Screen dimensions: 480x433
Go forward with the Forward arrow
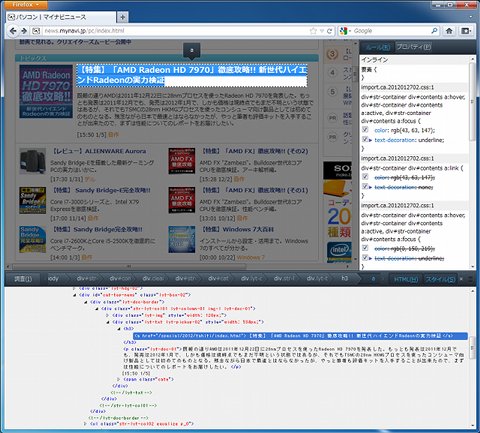tap(24, 31)
